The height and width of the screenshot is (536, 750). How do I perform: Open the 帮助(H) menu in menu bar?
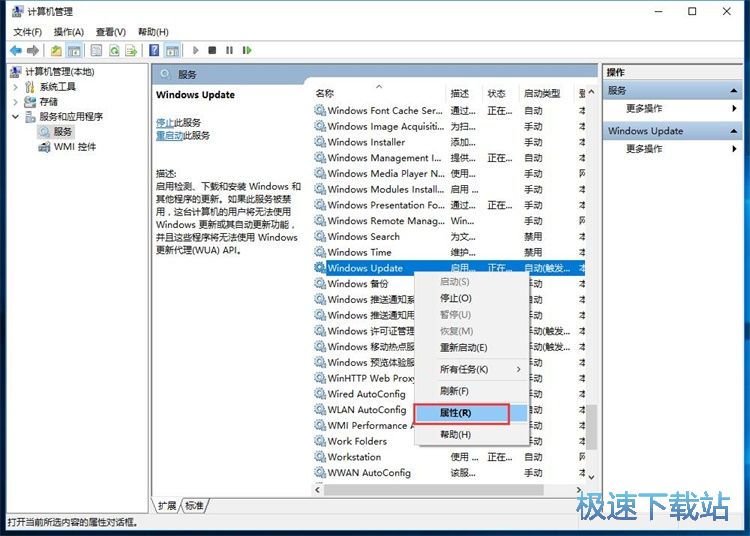click(153, 32)
